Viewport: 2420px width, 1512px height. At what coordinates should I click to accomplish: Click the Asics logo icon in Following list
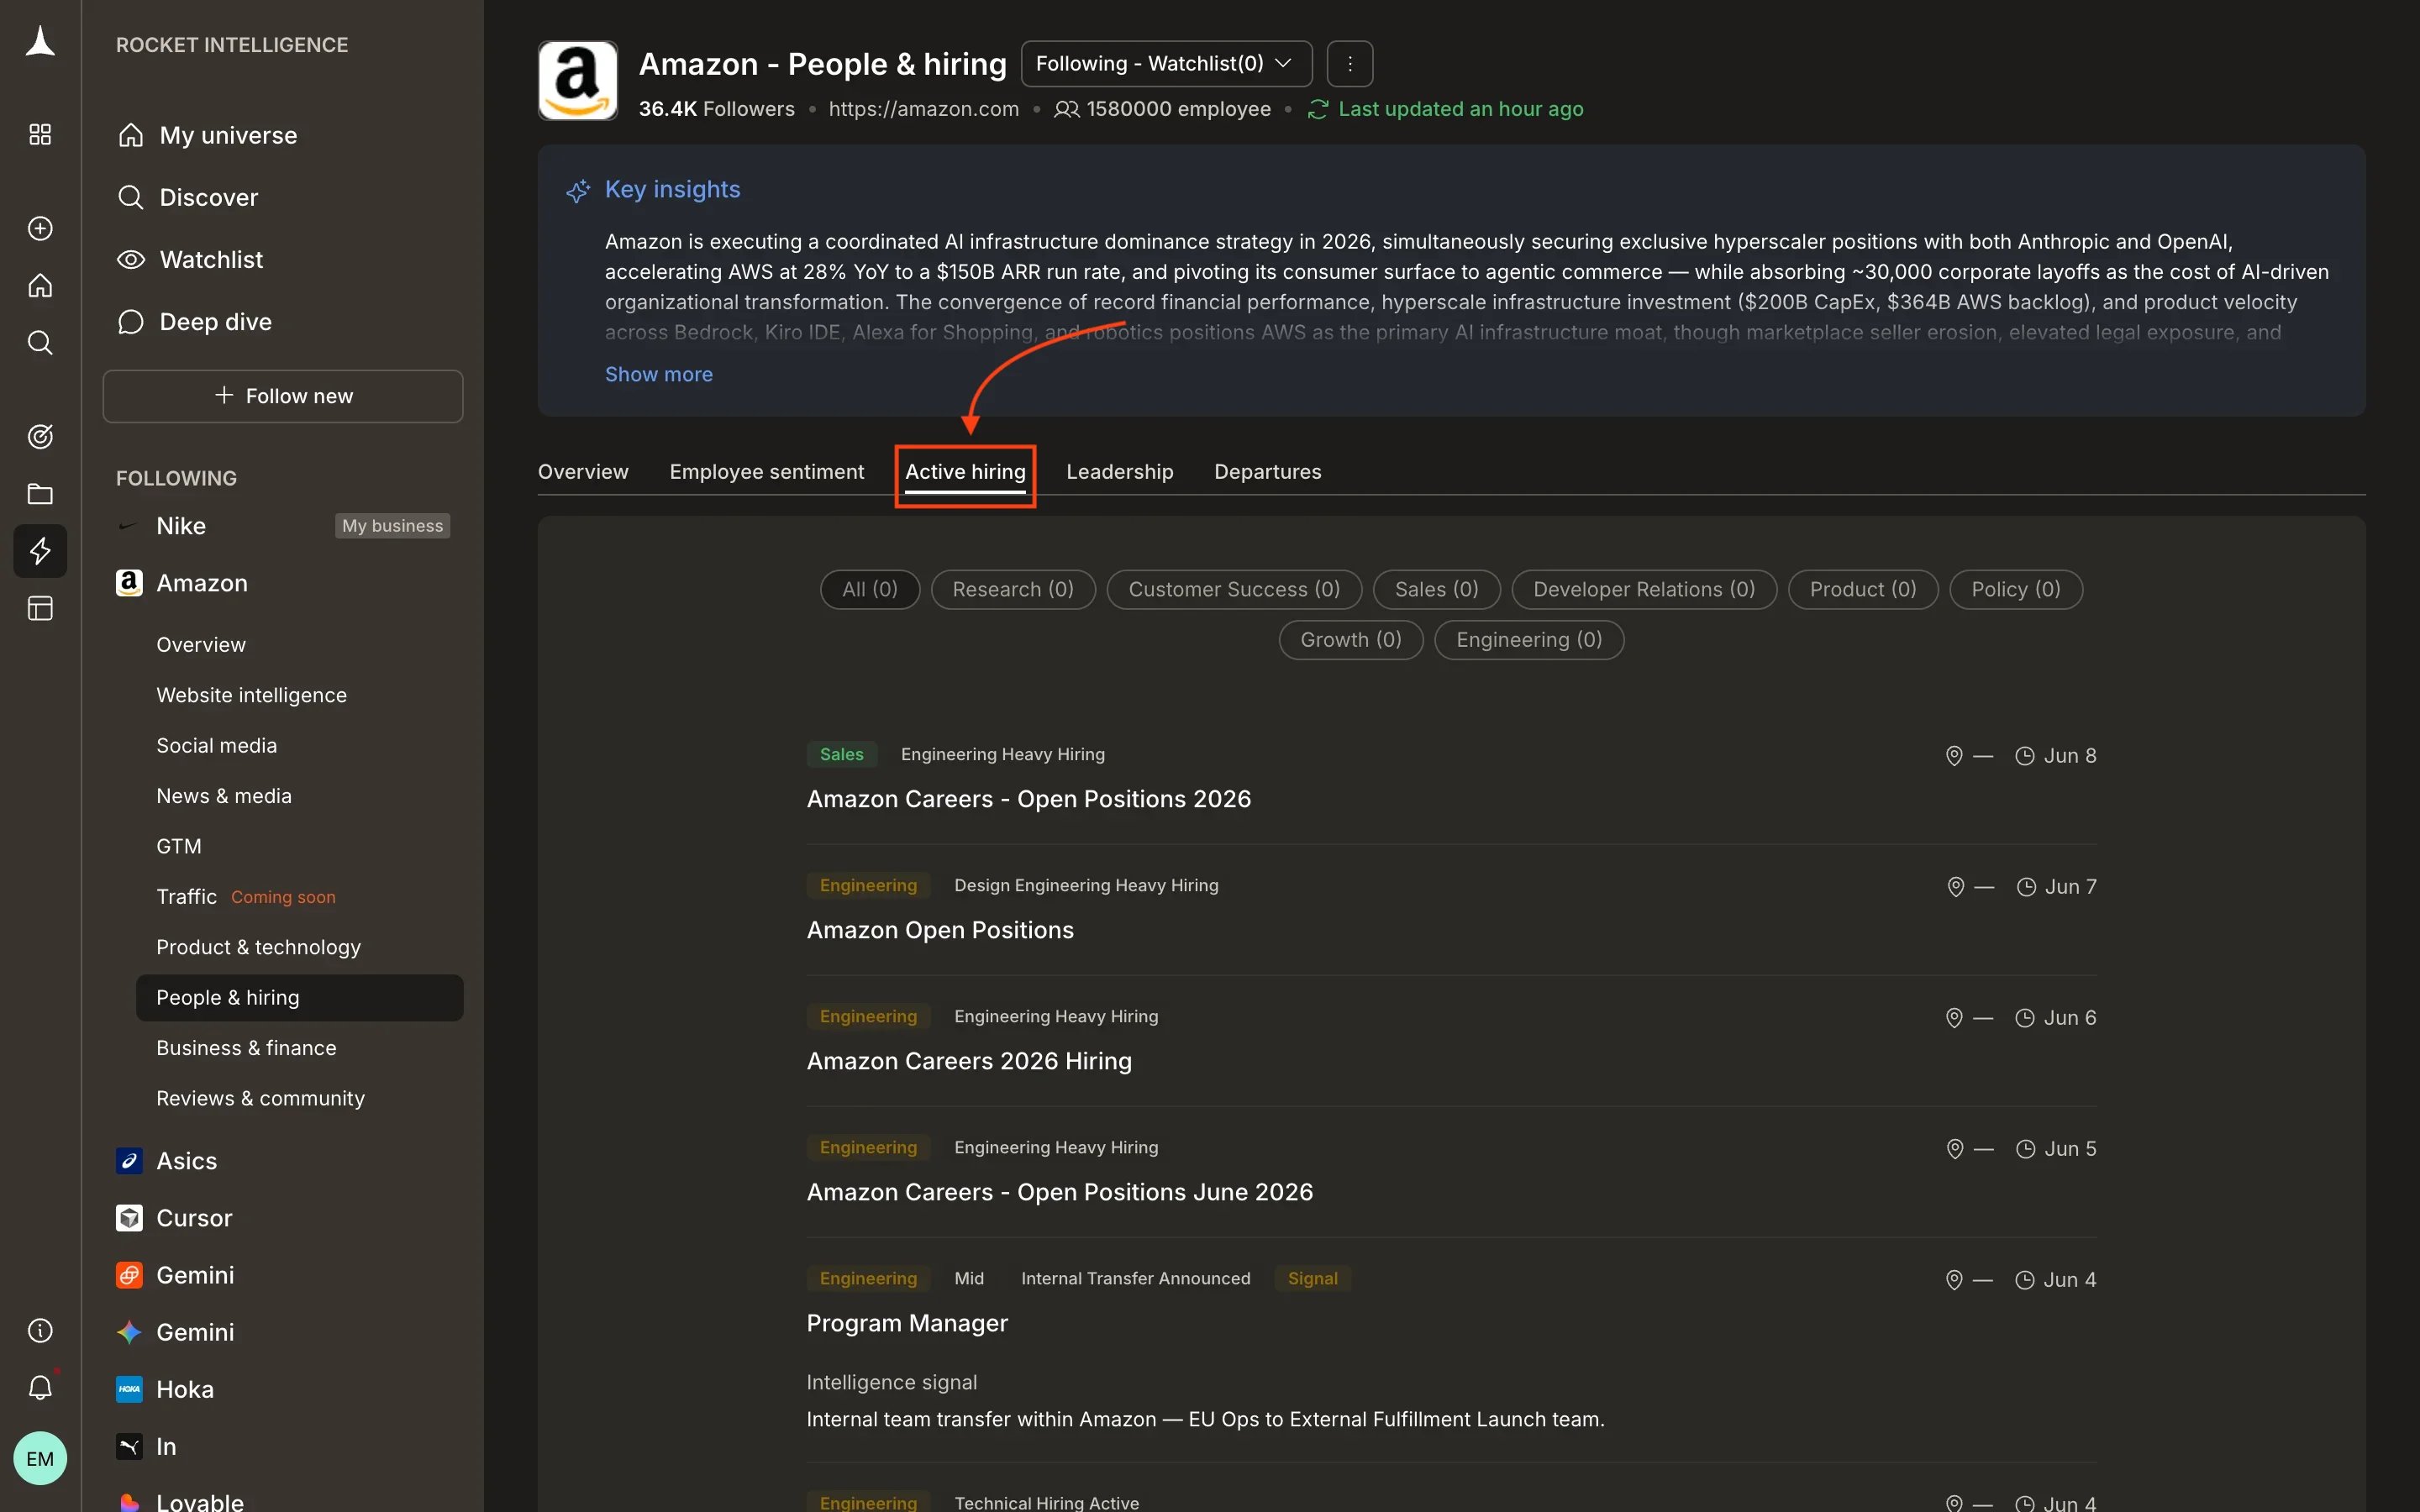pos(129,1161)
